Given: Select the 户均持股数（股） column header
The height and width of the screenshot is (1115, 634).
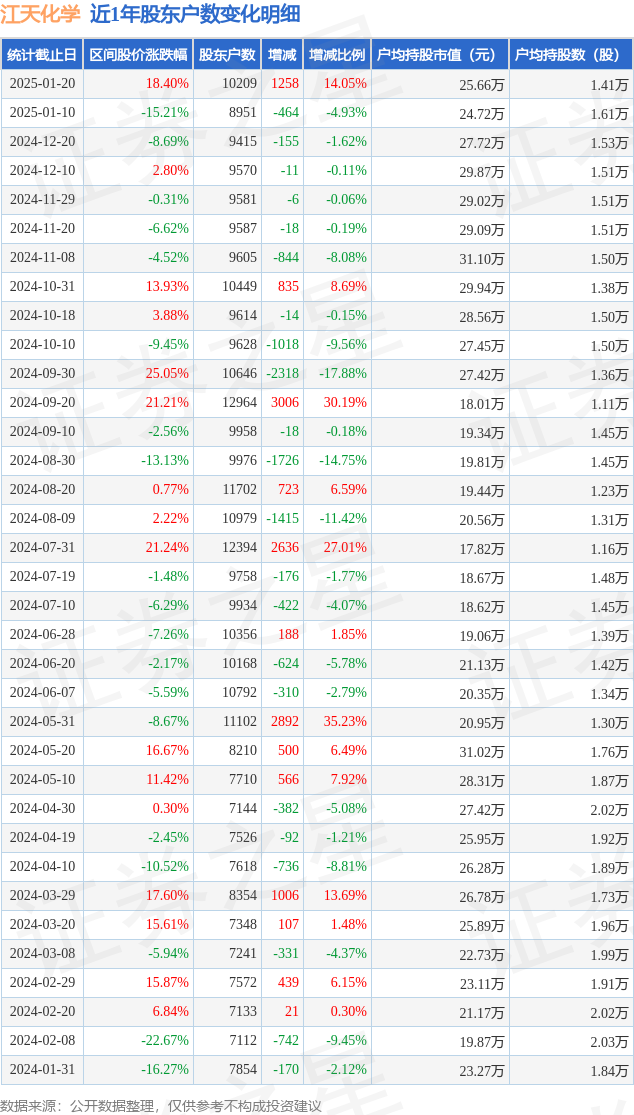Looking at the screenshot, I should point(570,55).
